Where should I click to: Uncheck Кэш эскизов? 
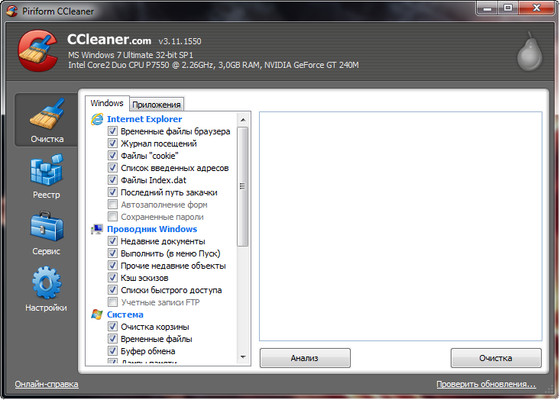(112, 278)
